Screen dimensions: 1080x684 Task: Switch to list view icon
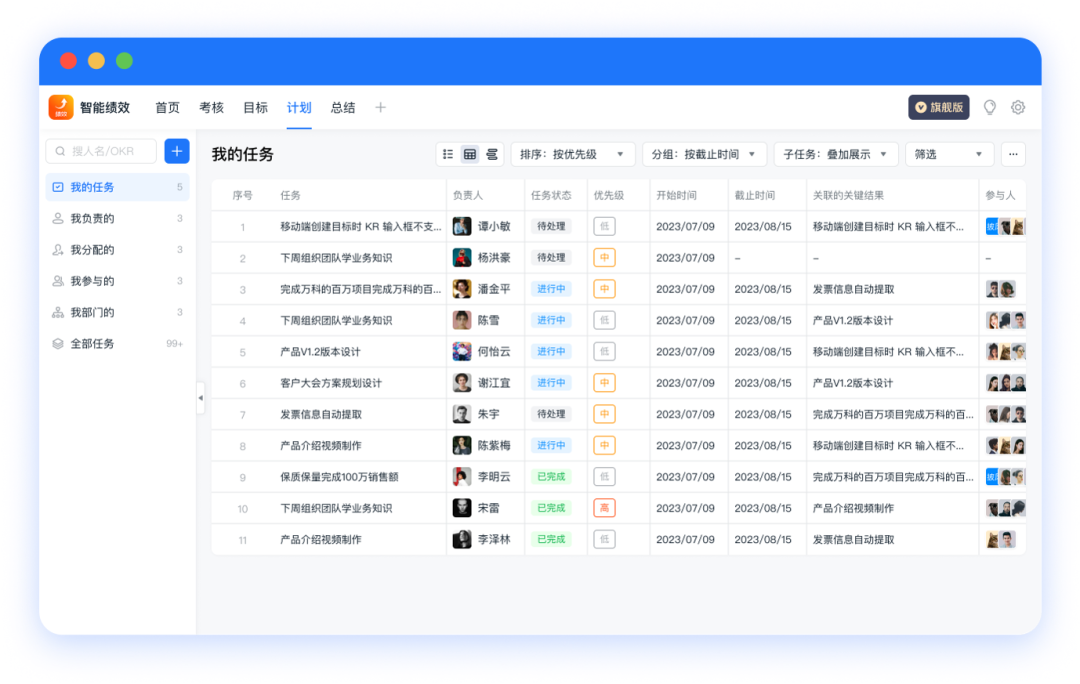[x=448, y=154]
